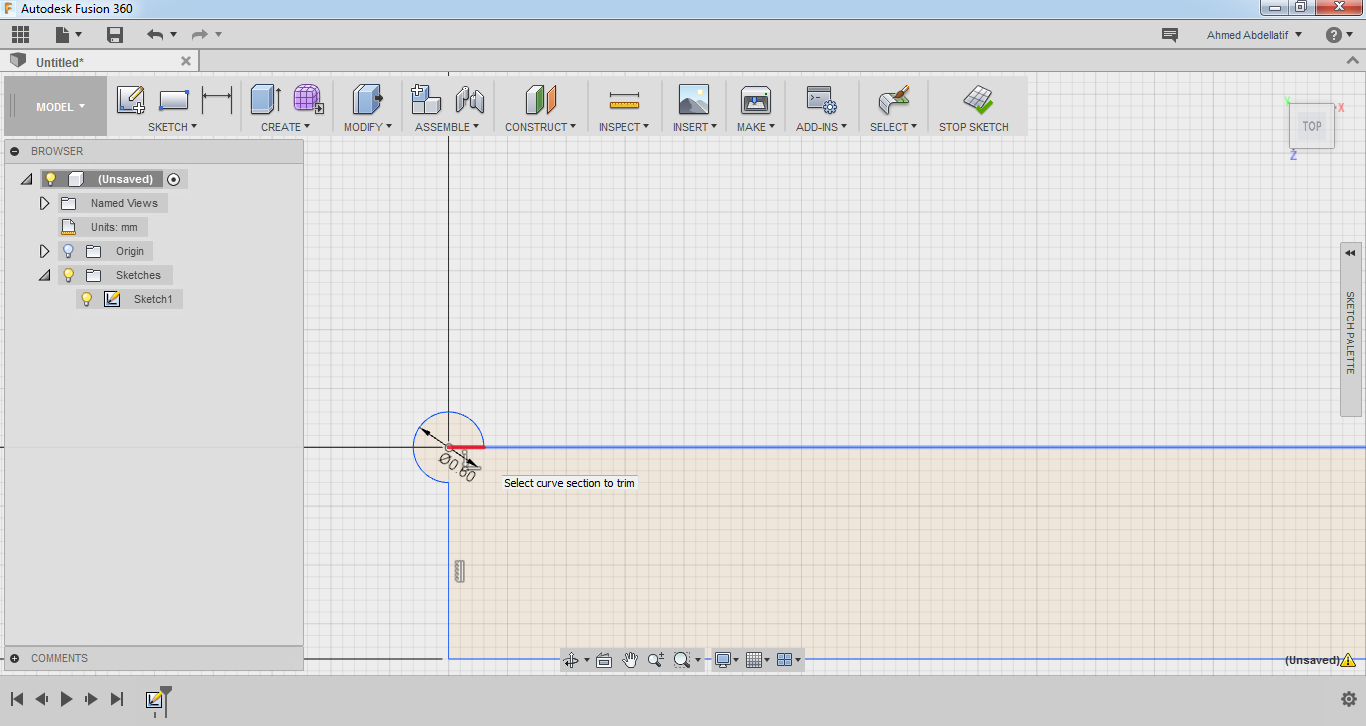Click the Save disk icon
This screenshot has width=1366, height=726.
point(115,35)
